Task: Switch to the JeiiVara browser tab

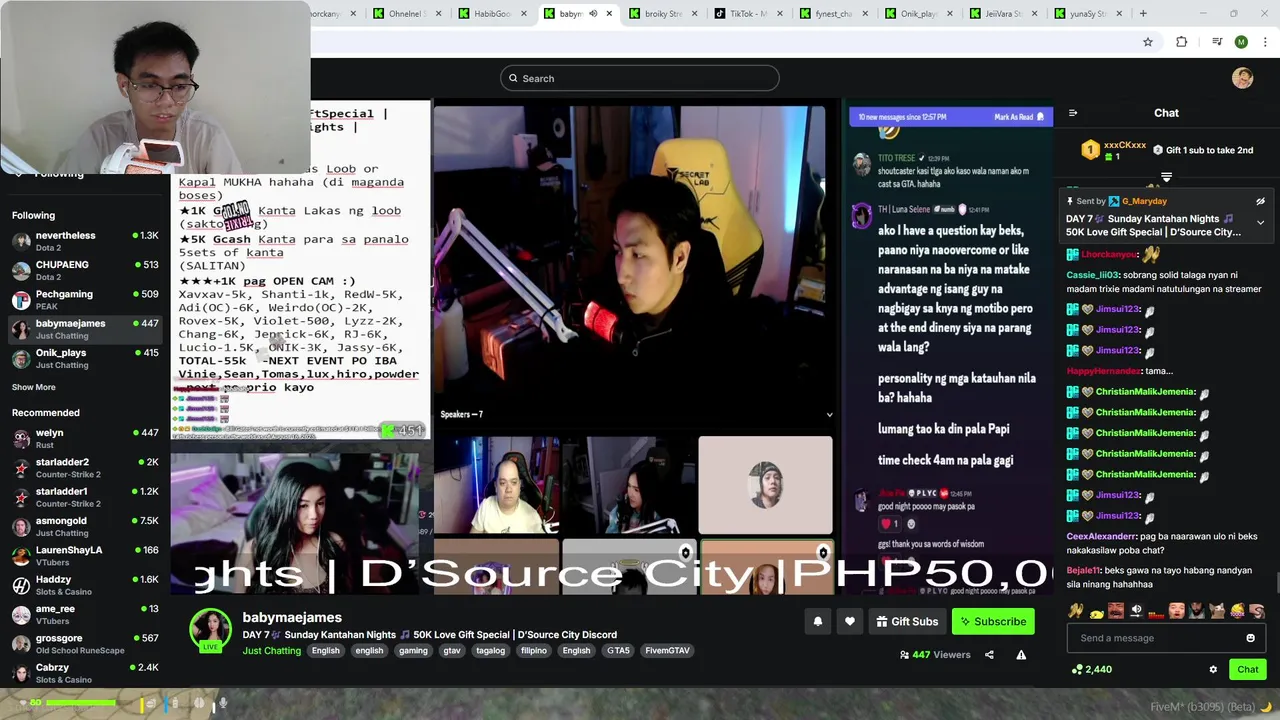Action: coord(1003,14)
